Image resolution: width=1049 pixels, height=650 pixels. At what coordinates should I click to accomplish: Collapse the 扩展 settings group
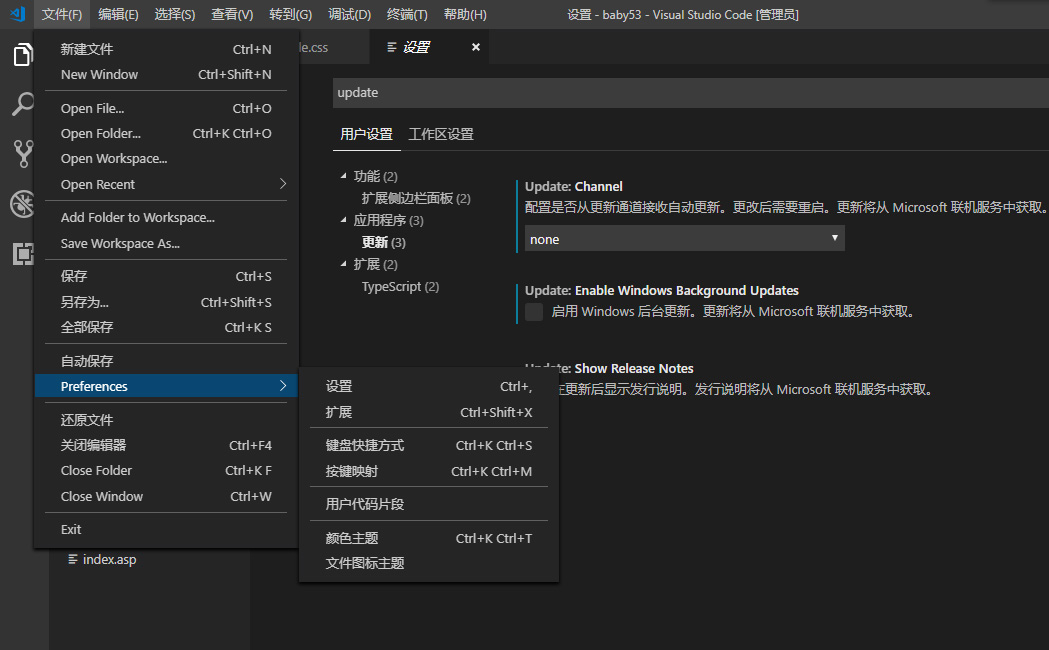coord(344,264)
